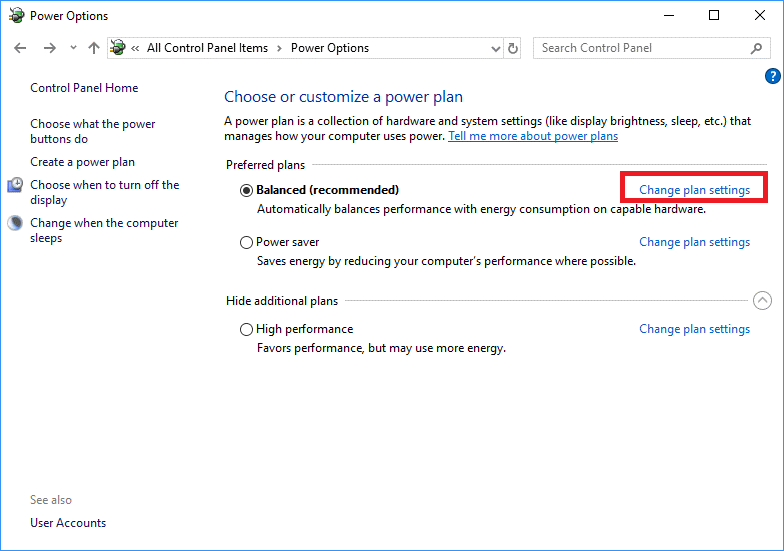Click All Control Panel Items breadcrumb
Image resolution: width=784 pixels, height=551 pixels.
(x=207, y=48)
